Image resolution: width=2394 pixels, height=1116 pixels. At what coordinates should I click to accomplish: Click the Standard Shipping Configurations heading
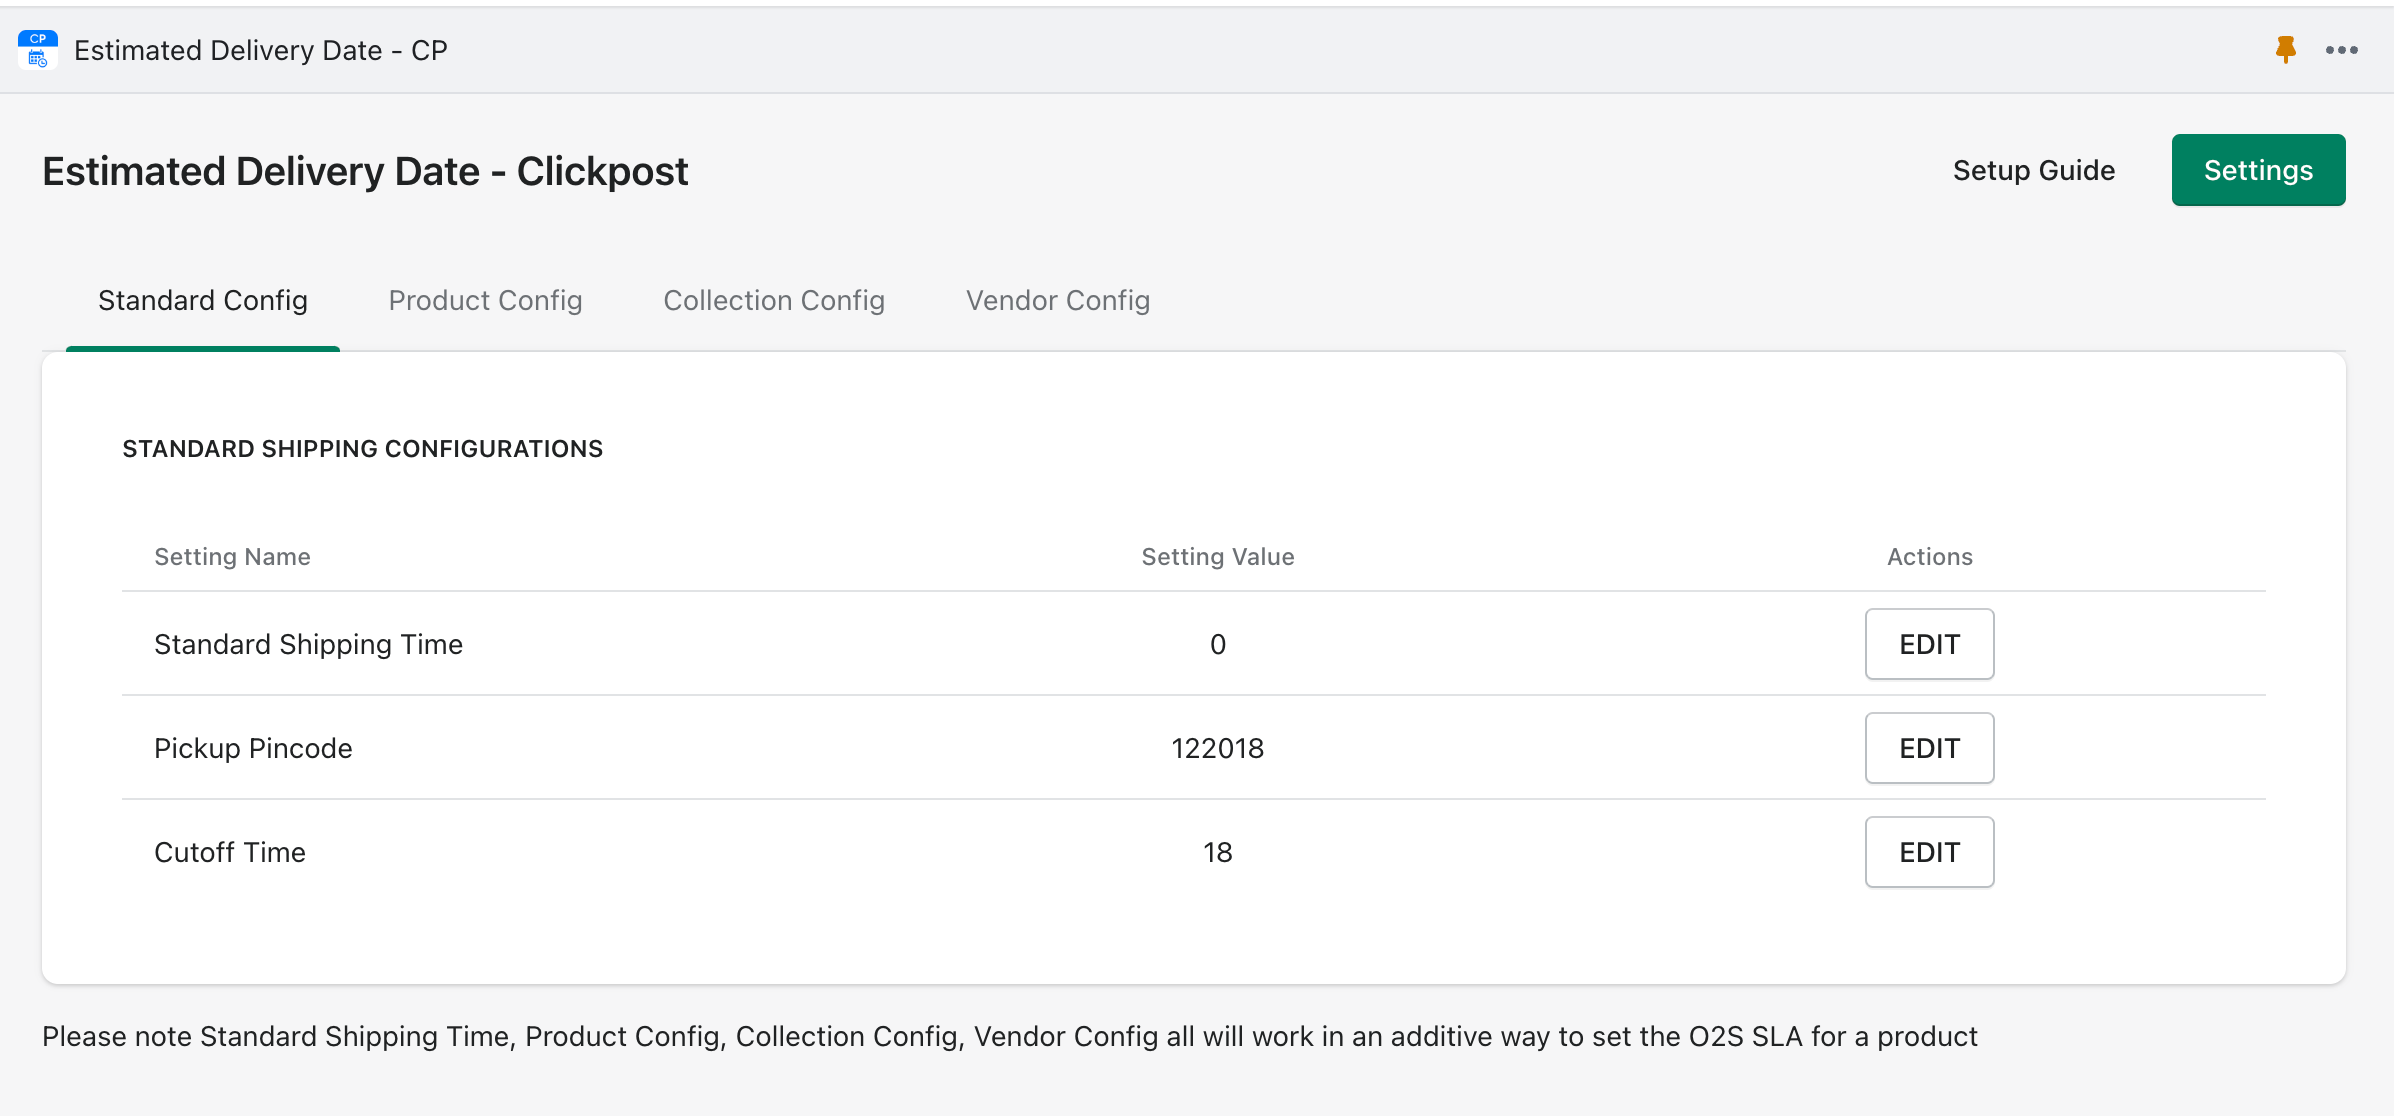(x=362, y=449)
